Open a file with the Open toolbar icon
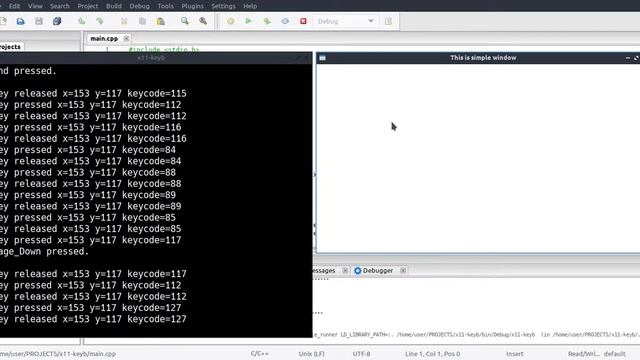 coord(20,21)
